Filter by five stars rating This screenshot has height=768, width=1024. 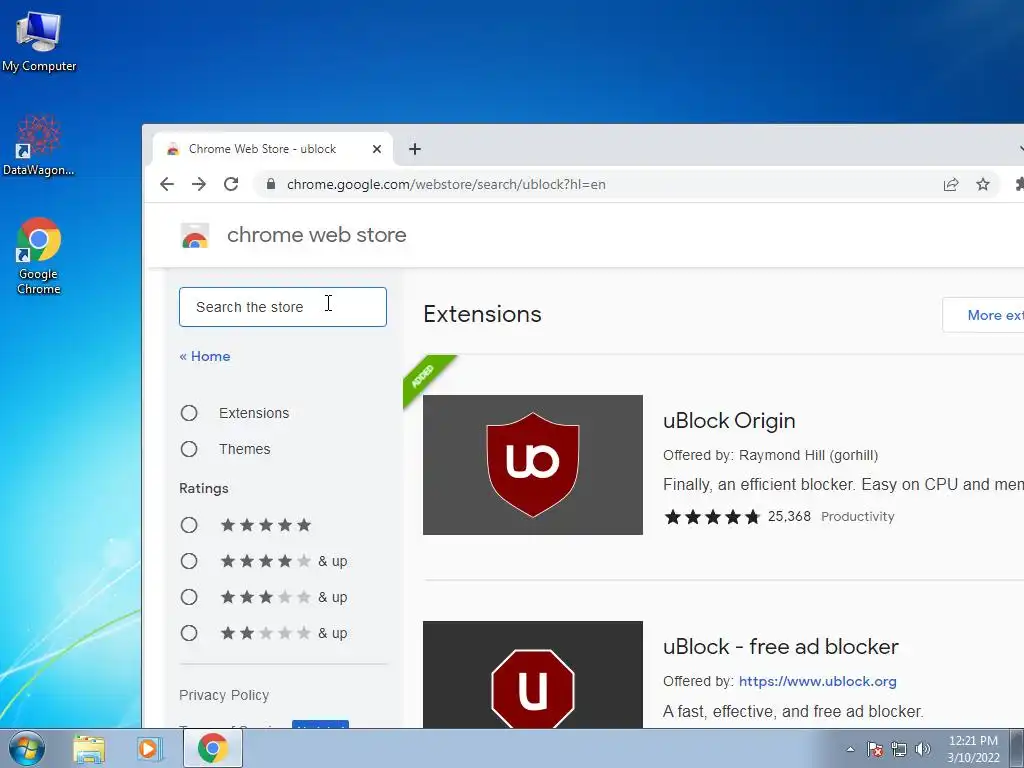click(189, 525)
